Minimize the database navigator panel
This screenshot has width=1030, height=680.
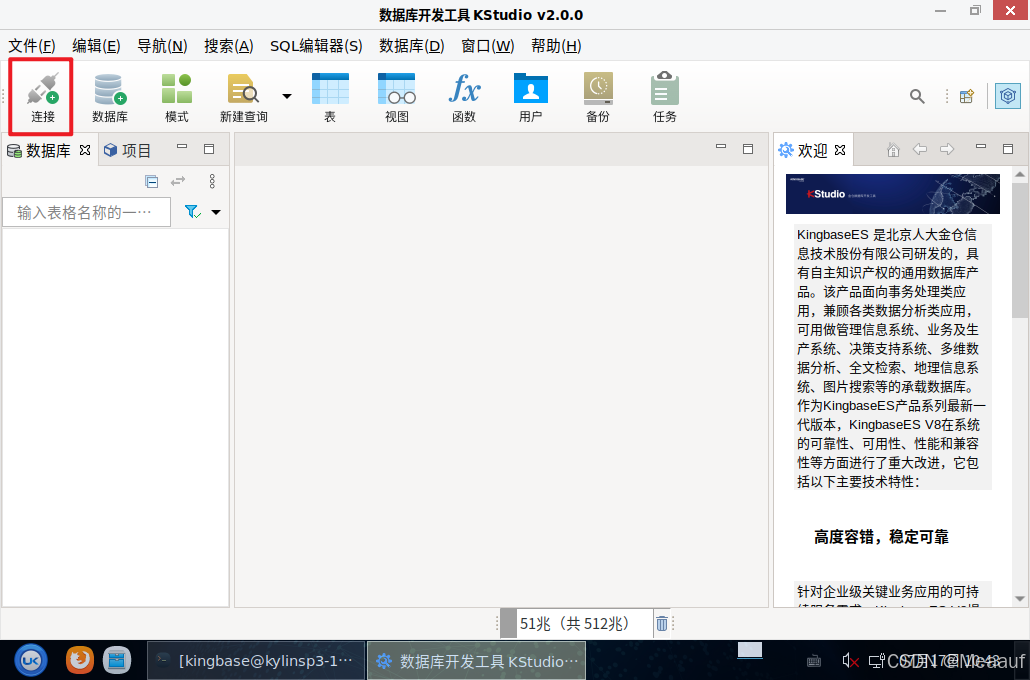coord(182,147)
